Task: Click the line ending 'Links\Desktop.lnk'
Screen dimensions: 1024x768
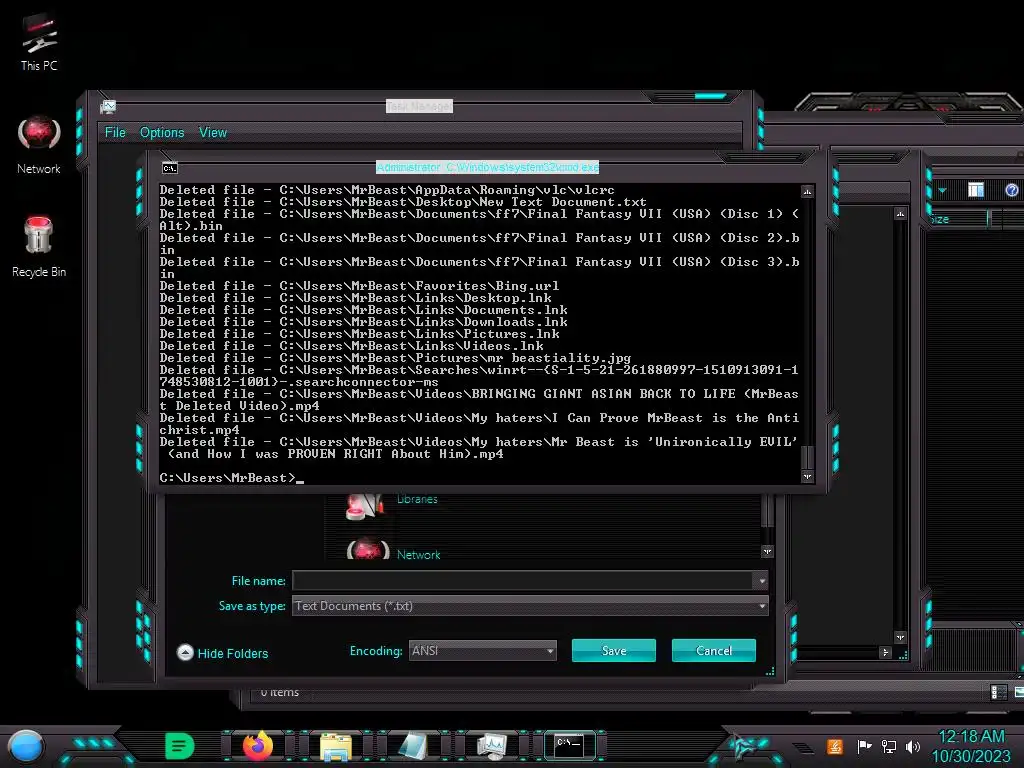Action: 355,298
